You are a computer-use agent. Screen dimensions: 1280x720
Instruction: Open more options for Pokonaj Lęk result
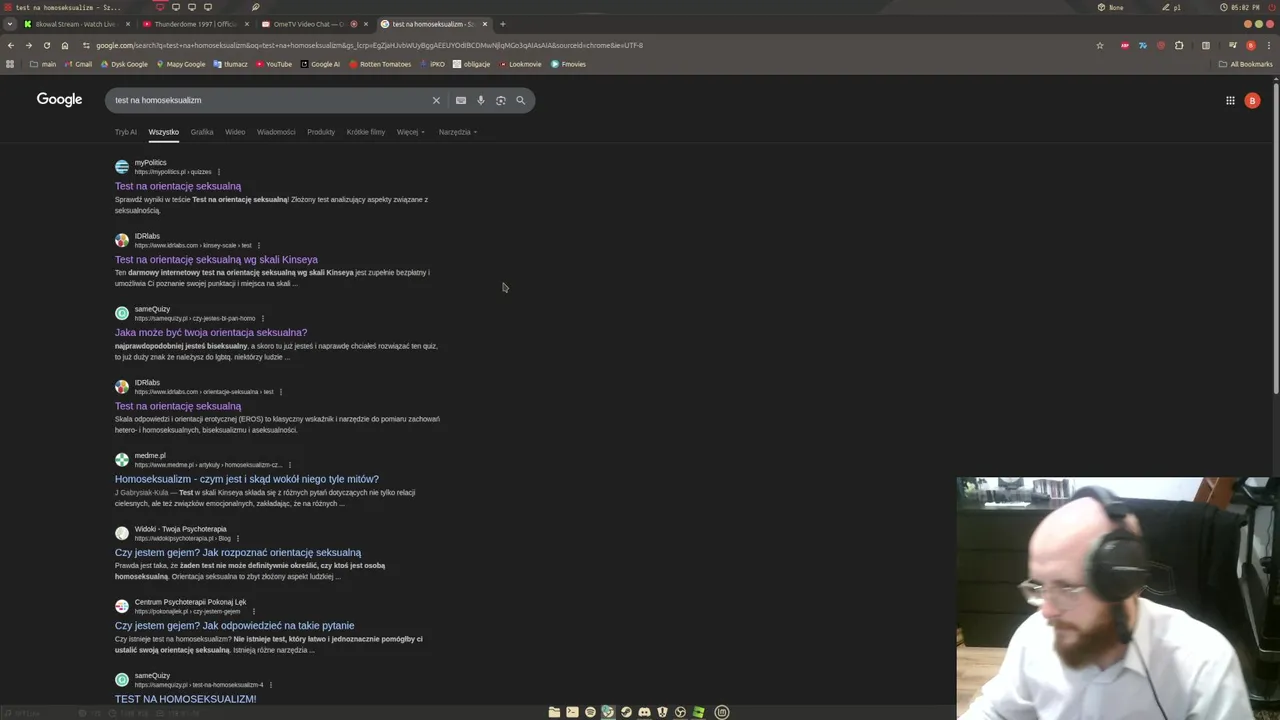coord(253,611)
